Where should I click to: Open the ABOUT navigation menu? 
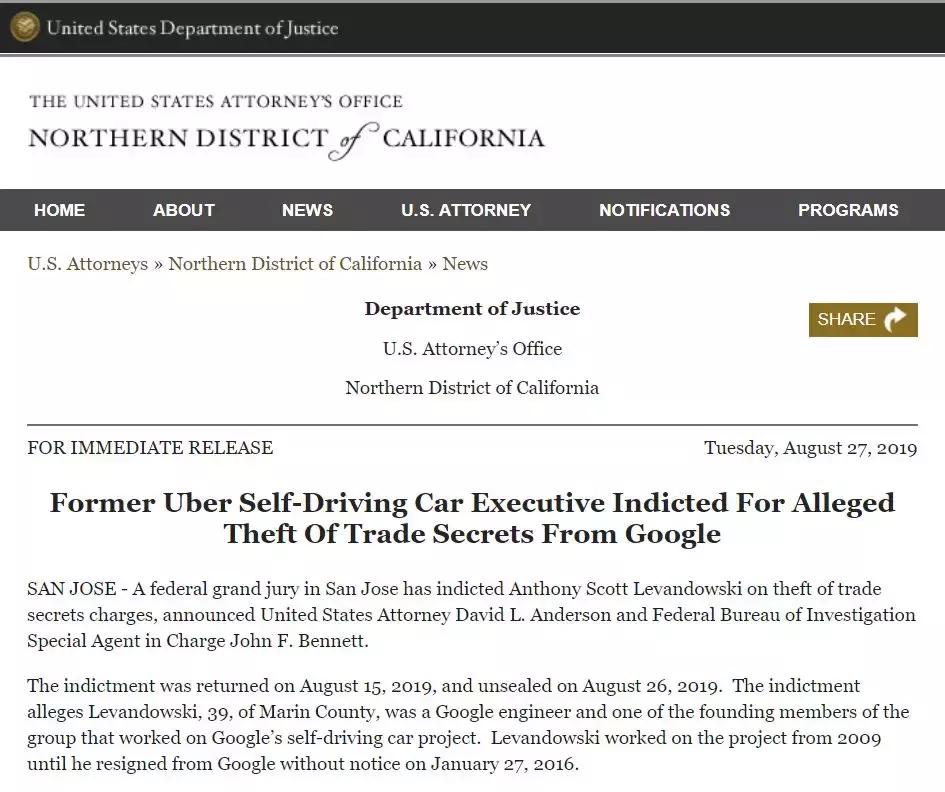coord(184,210)
